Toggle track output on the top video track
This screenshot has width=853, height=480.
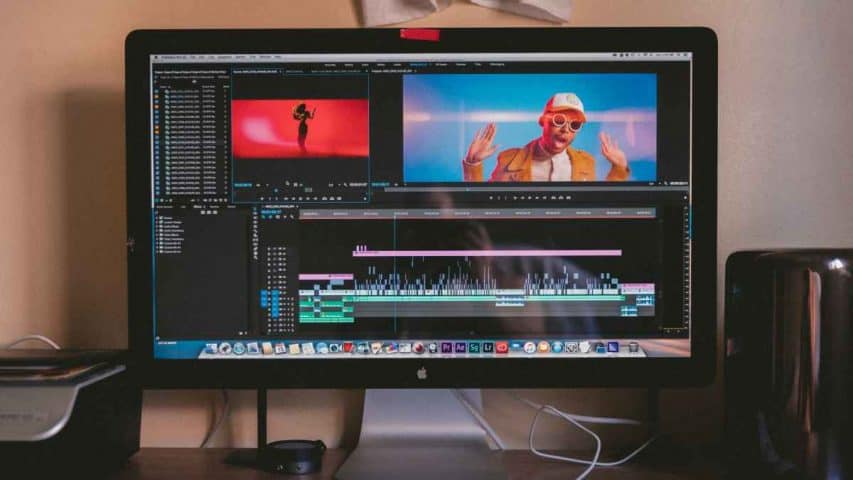(x=283, y=248)
